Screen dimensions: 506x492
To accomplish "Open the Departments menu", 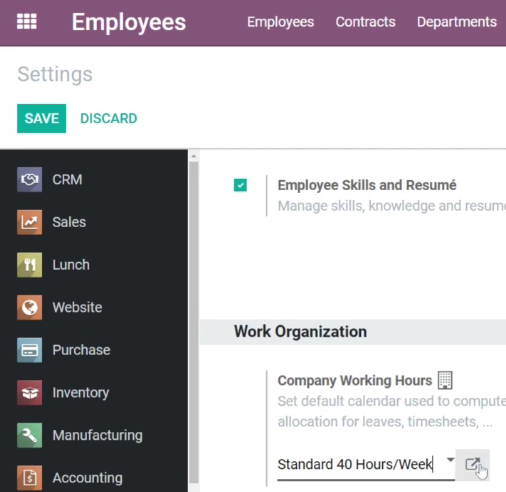I will [457, 22].
